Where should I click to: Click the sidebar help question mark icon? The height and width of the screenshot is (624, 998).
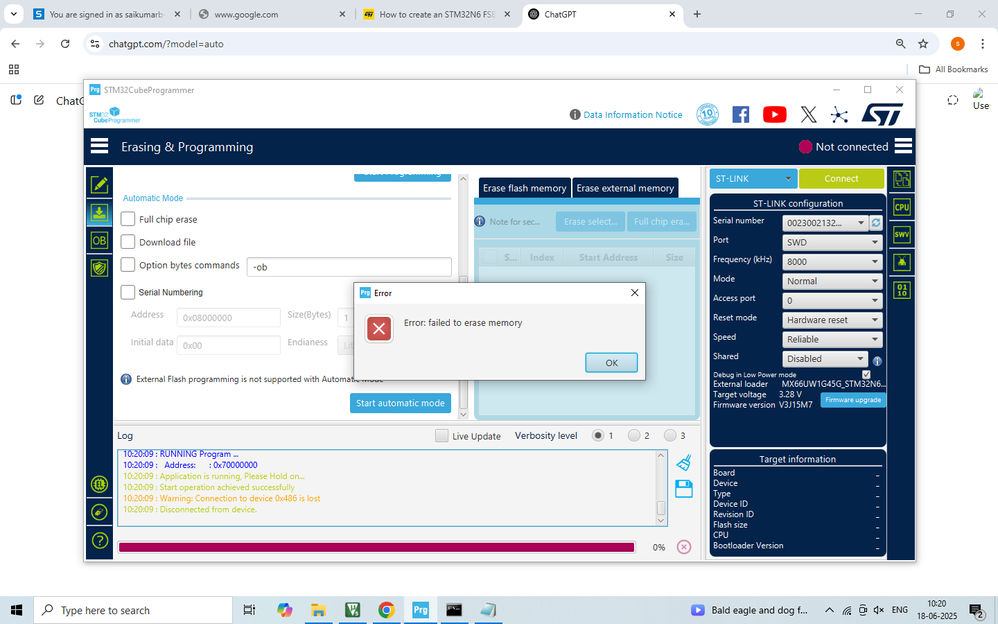99,541
